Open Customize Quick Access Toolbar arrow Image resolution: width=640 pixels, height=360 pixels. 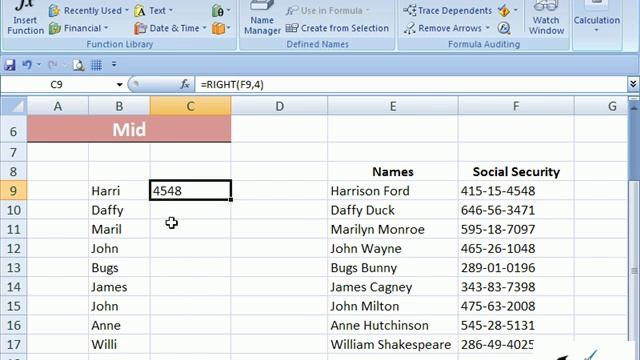114,64
